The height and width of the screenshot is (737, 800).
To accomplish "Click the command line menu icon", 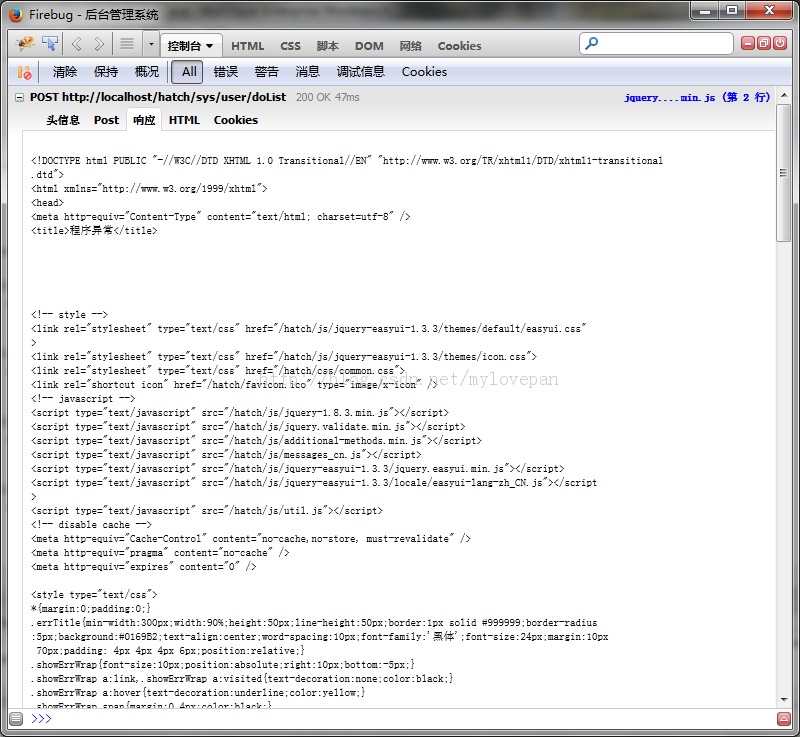I will (x=16, y=719).
